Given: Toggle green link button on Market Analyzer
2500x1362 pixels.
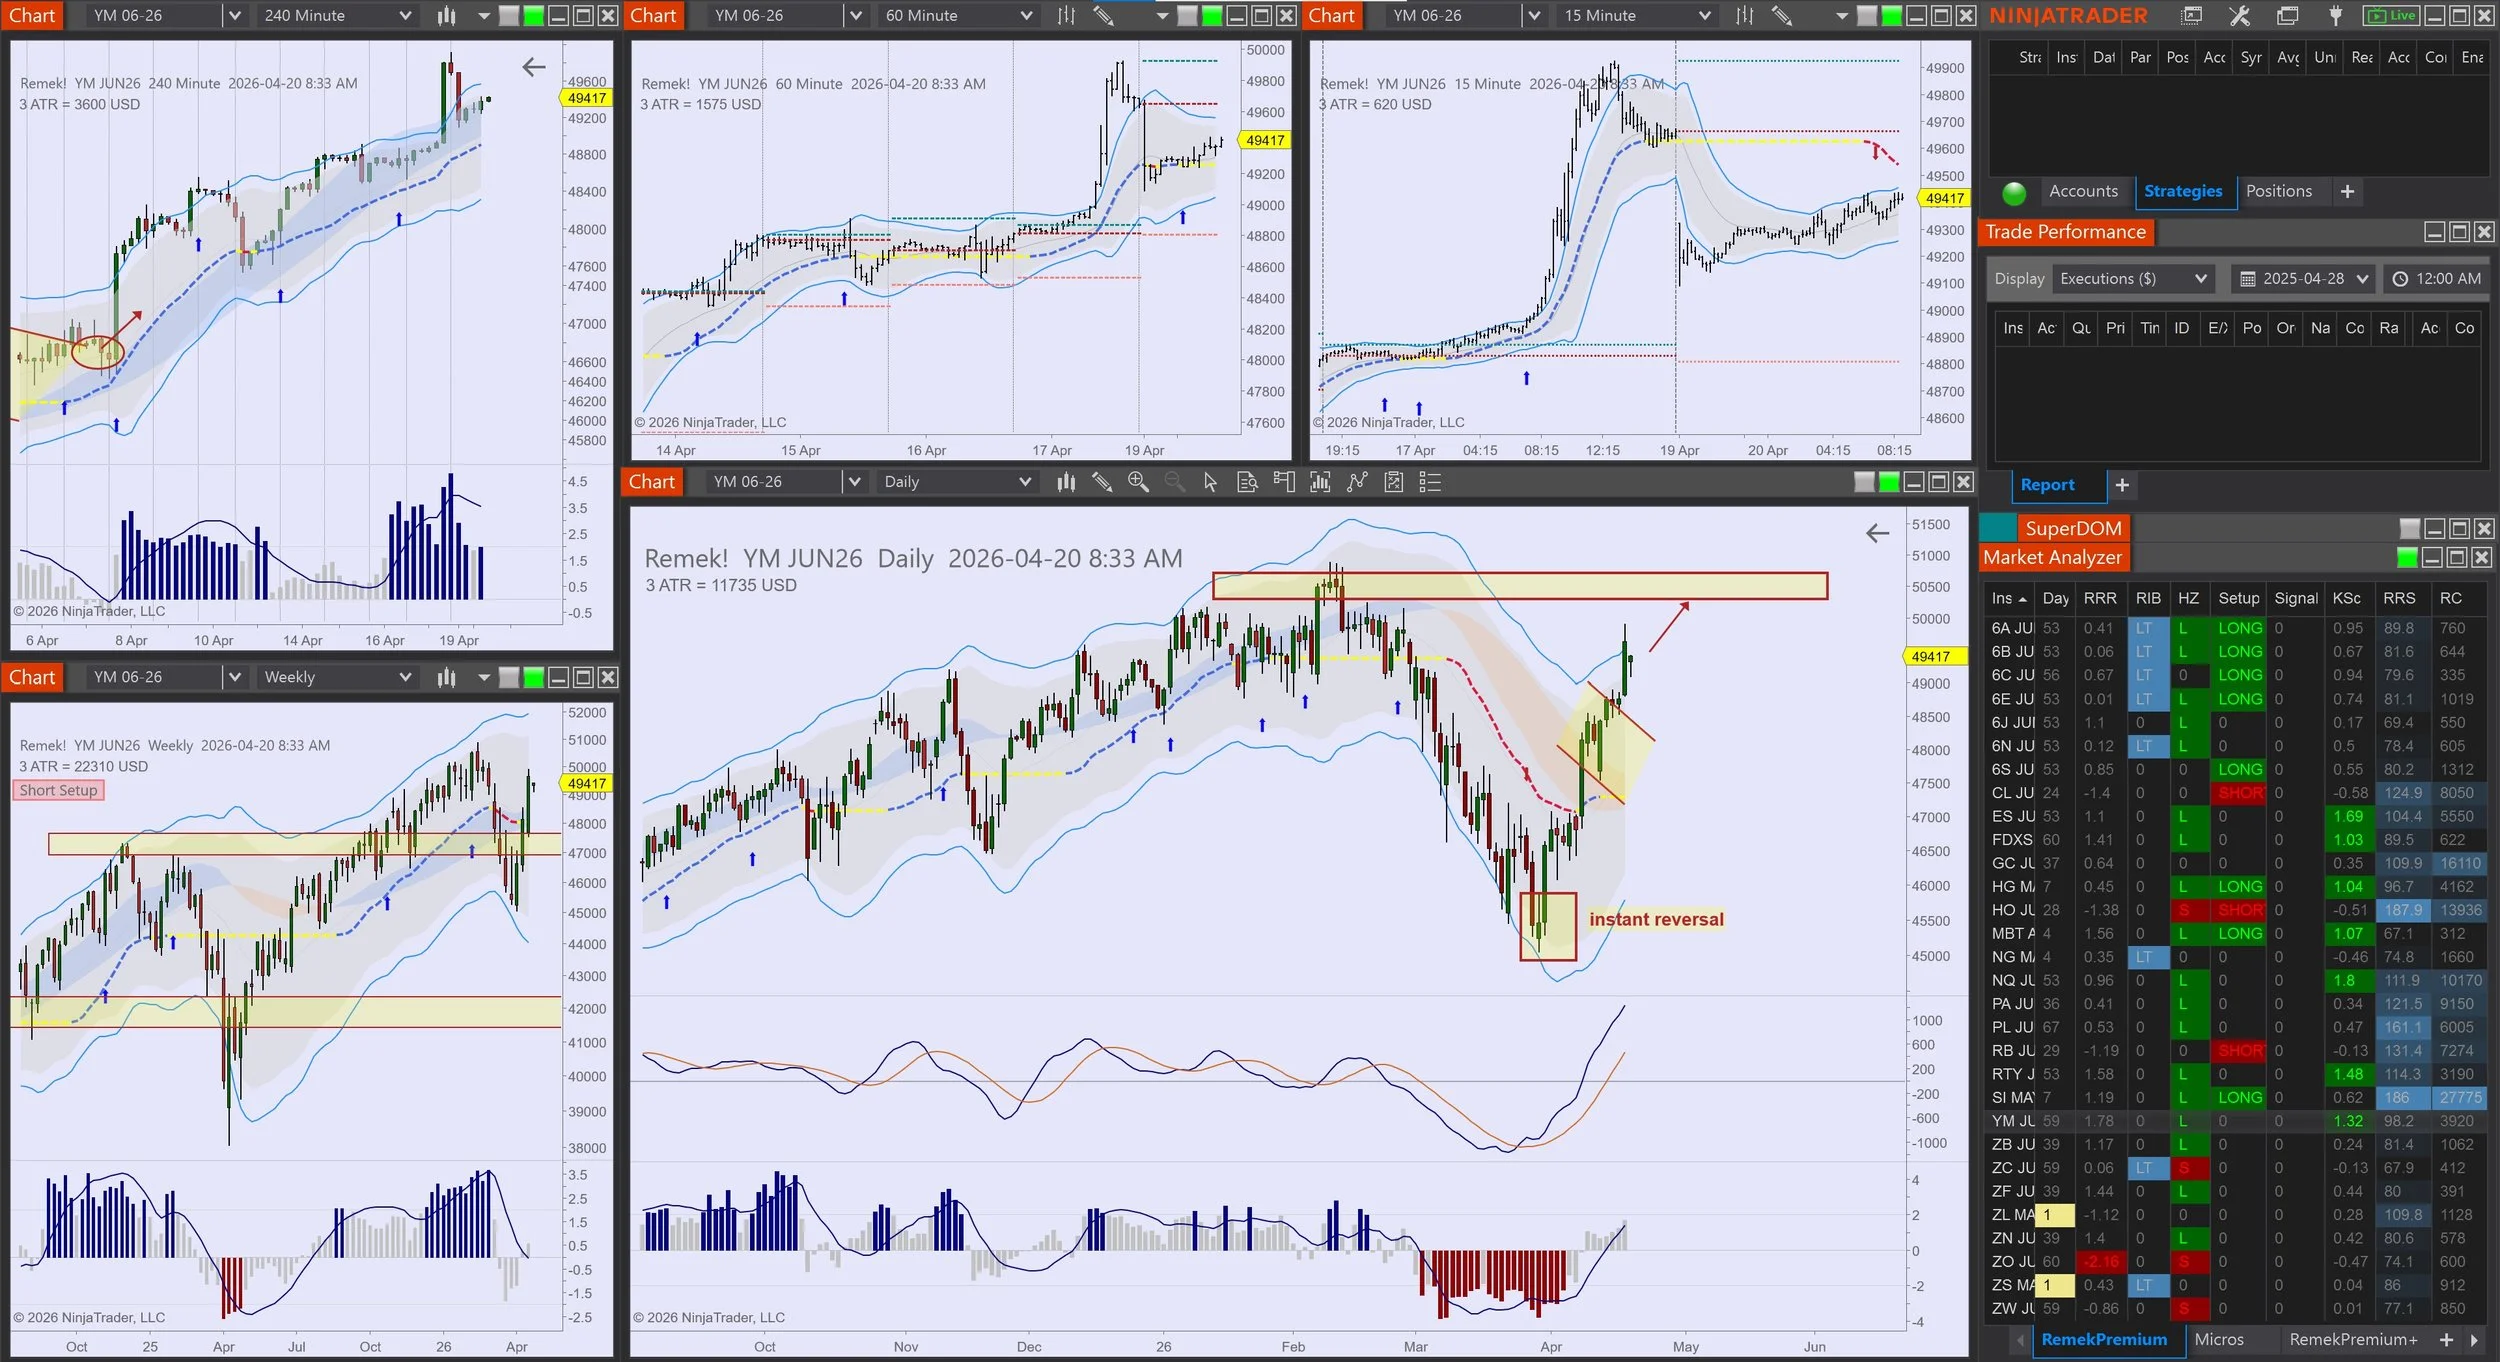Looking at the screenshot, I should point(2407,557).
